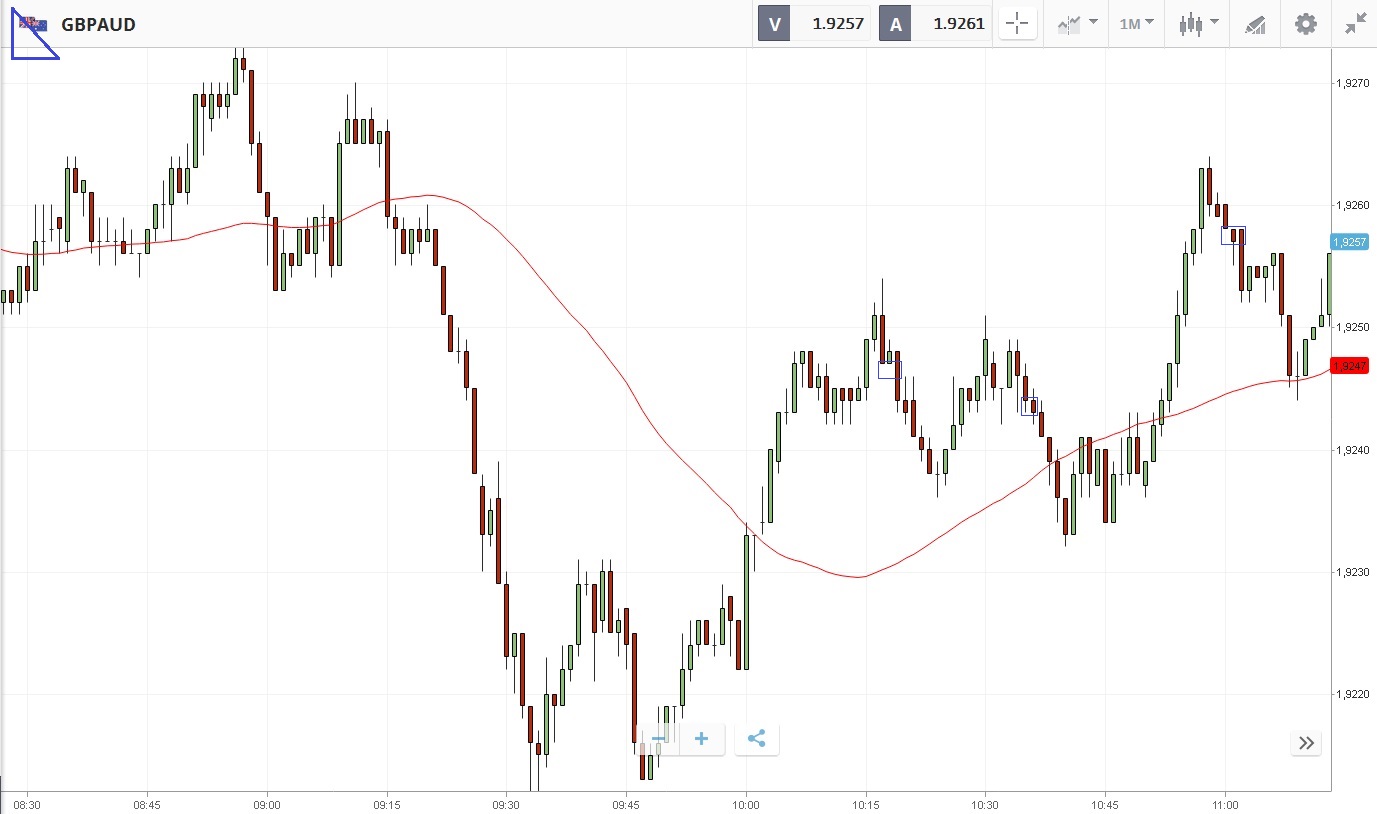Viewport: 1377px width, 814px height.
Task: Select the red 1,9247 moving average label
Action: [x=1350, y=366]
